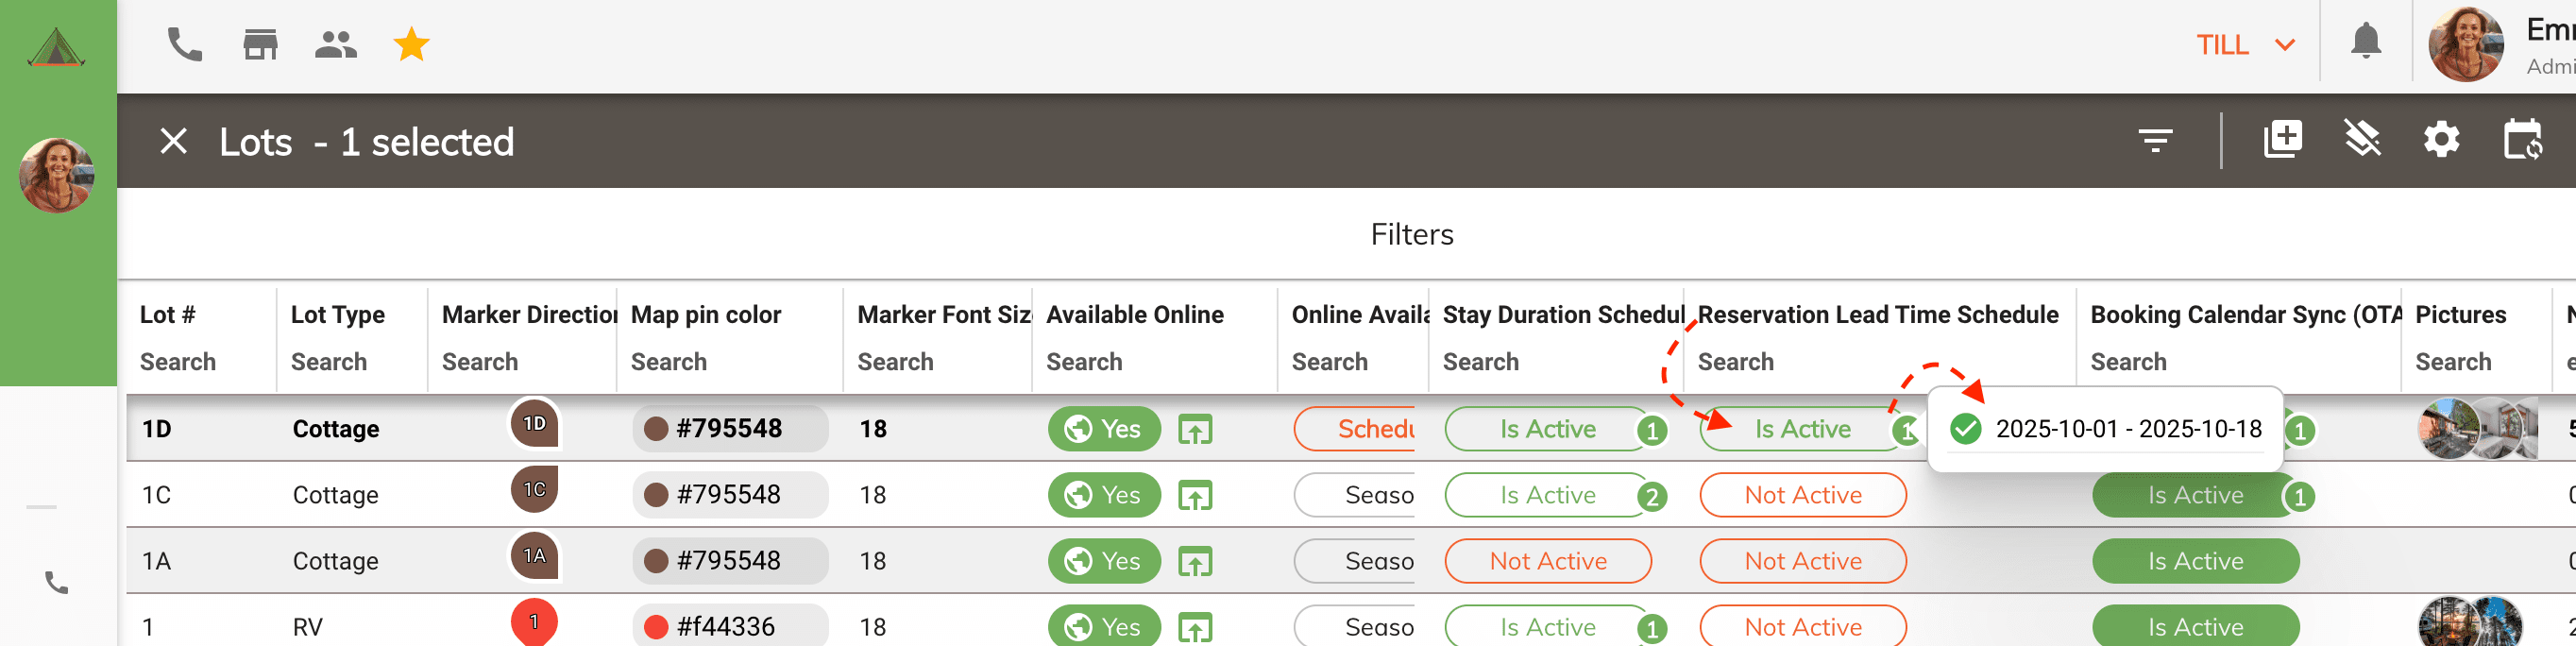
Task: Expand the Filters section
Action: coord(1411,234)
